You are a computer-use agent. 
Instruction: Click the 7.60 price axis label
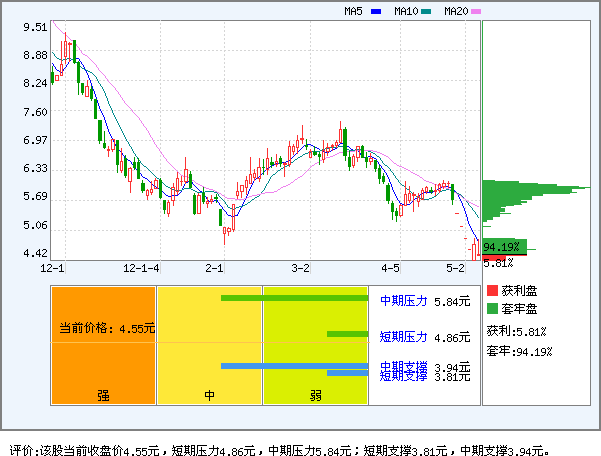point(35,112)
